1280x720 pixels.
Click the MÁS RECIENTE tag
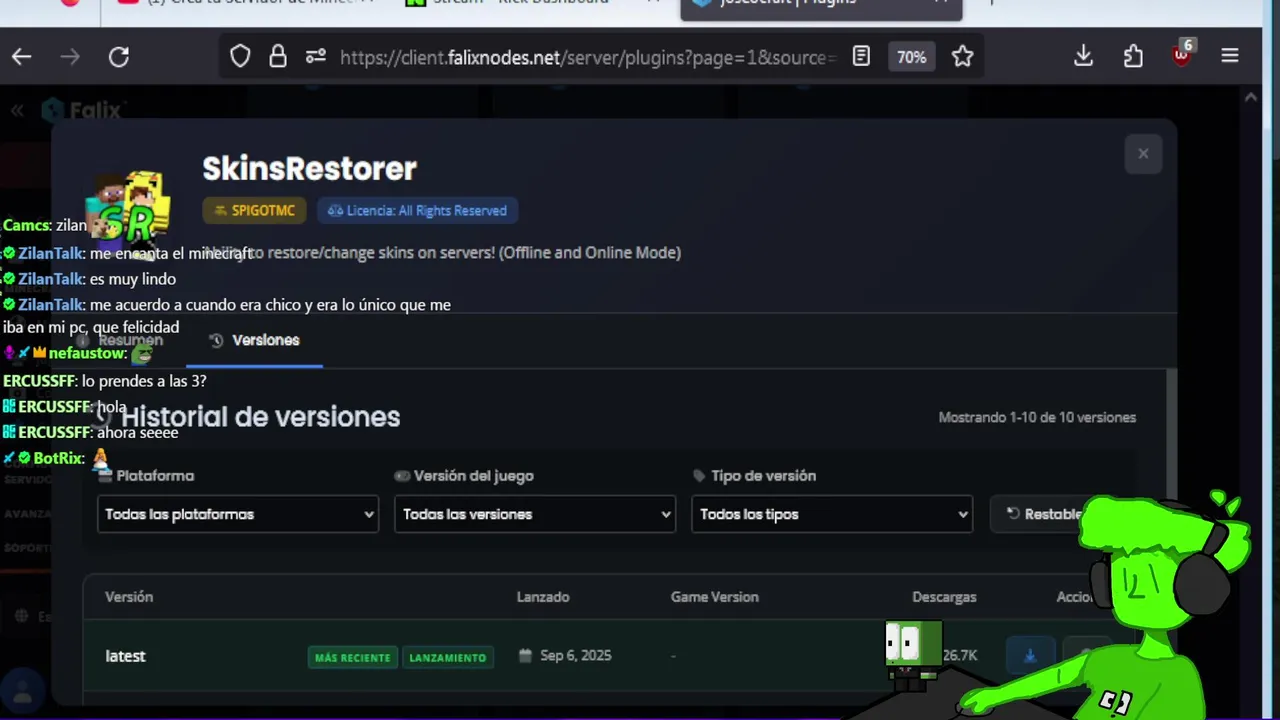coord(353,657)
